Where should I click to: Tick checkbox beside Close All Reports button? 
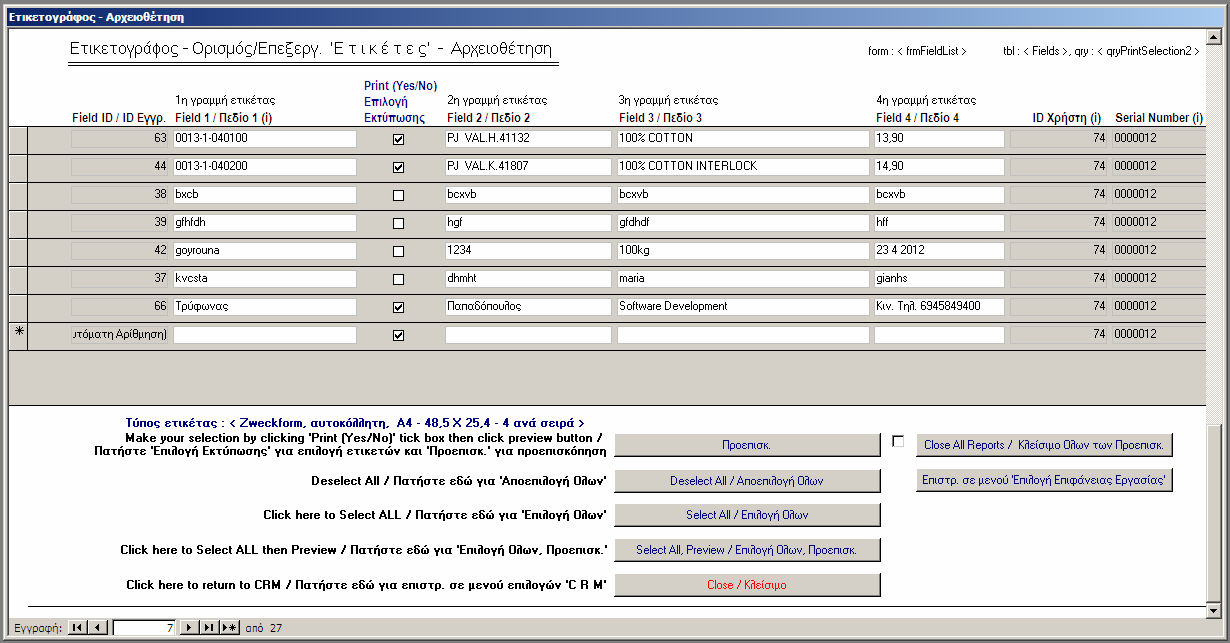pos(898,441)
